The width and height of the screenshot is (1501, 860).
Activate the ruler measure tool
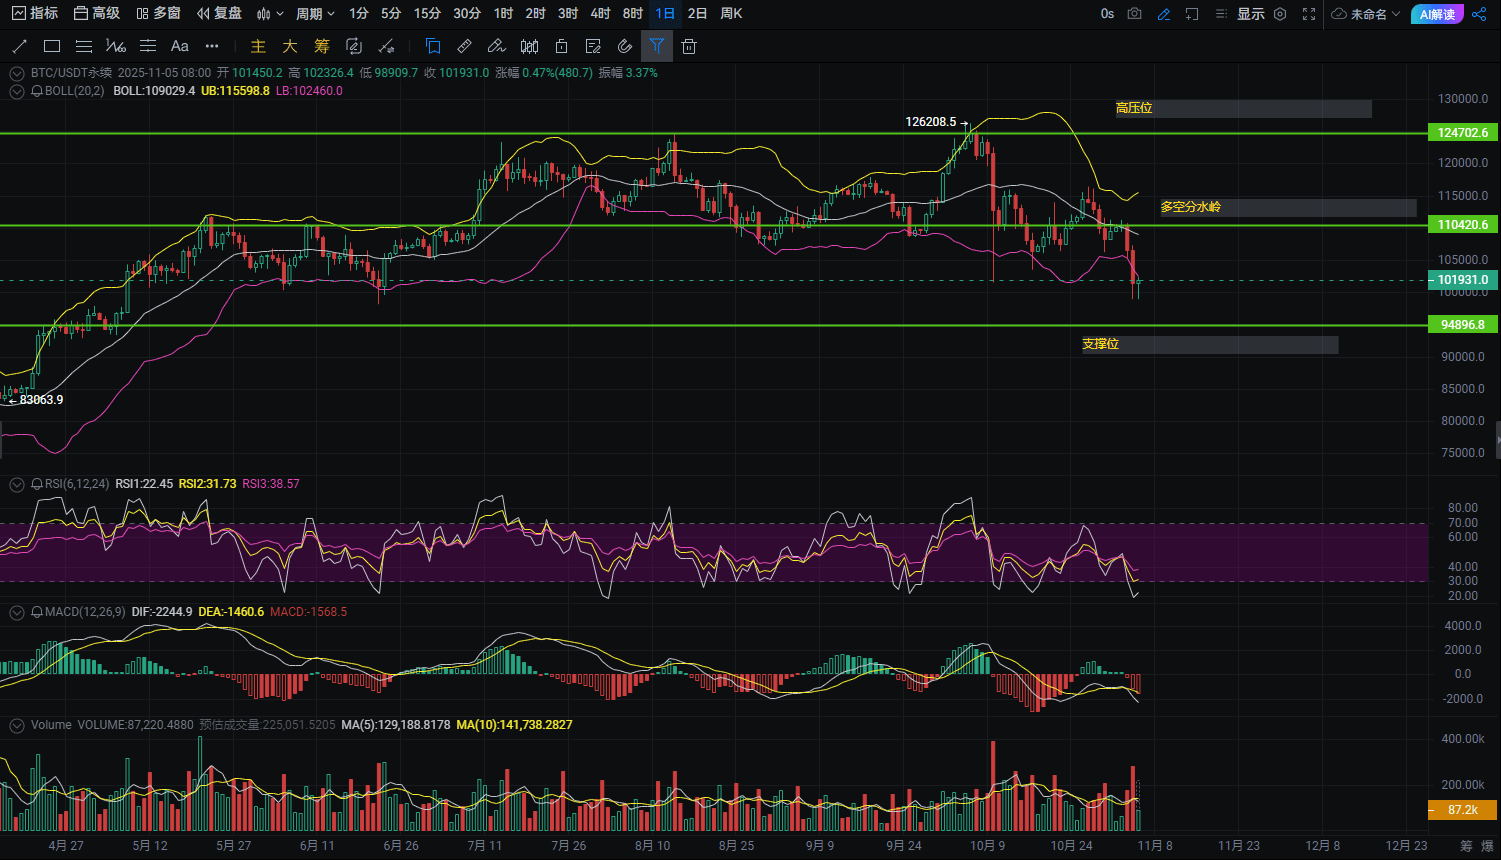click(x=464, y=46)
